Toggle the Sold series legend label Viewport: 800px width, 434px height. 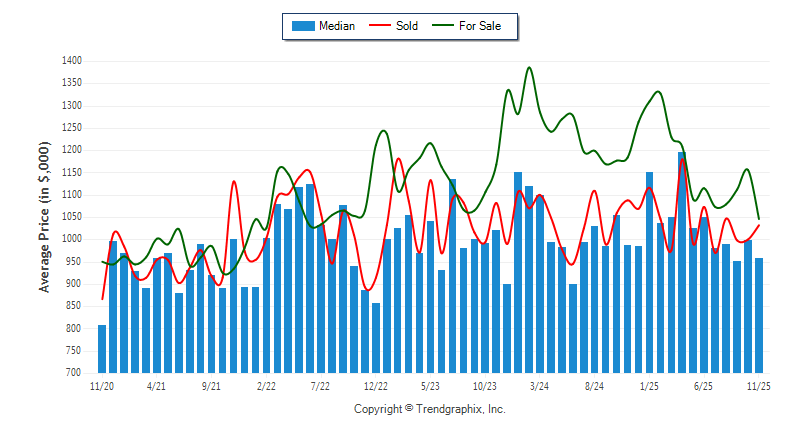pos(407,26)
